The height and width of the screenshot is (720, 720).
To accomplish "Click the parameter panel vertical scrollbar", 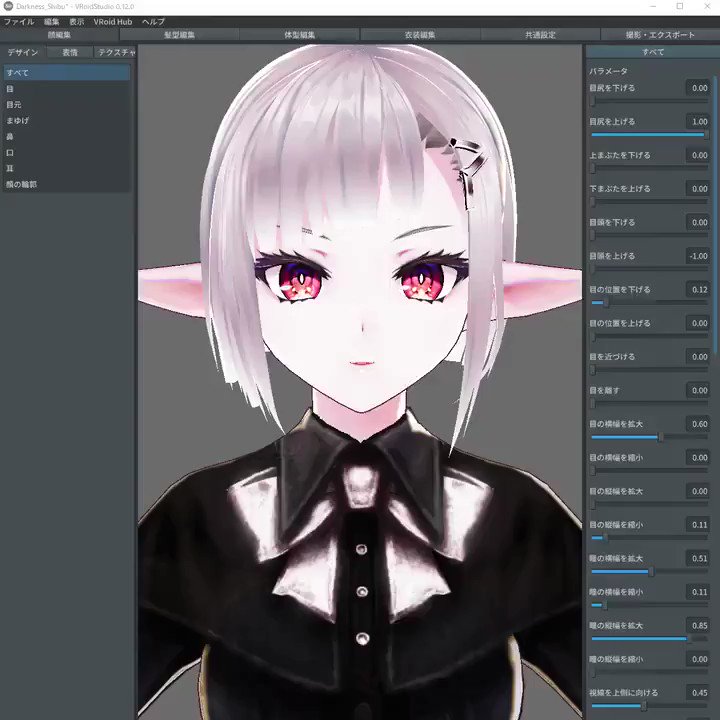I will click(714, 216).
